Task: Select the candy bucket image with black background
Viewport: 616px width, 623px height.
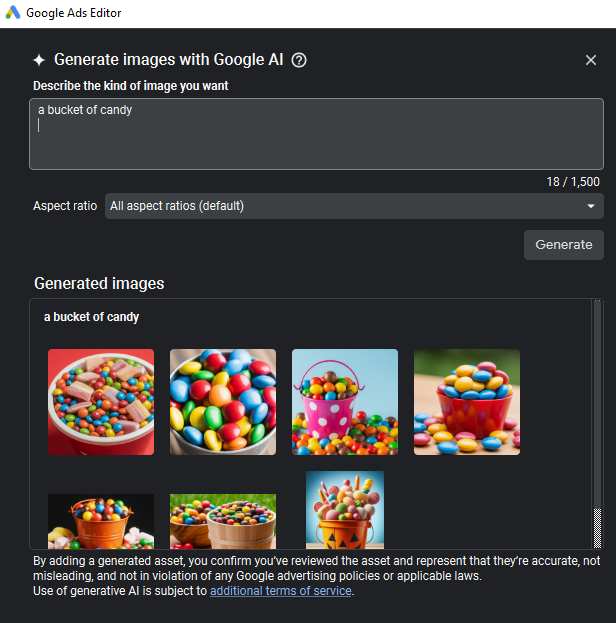Action: coord(101,520)
